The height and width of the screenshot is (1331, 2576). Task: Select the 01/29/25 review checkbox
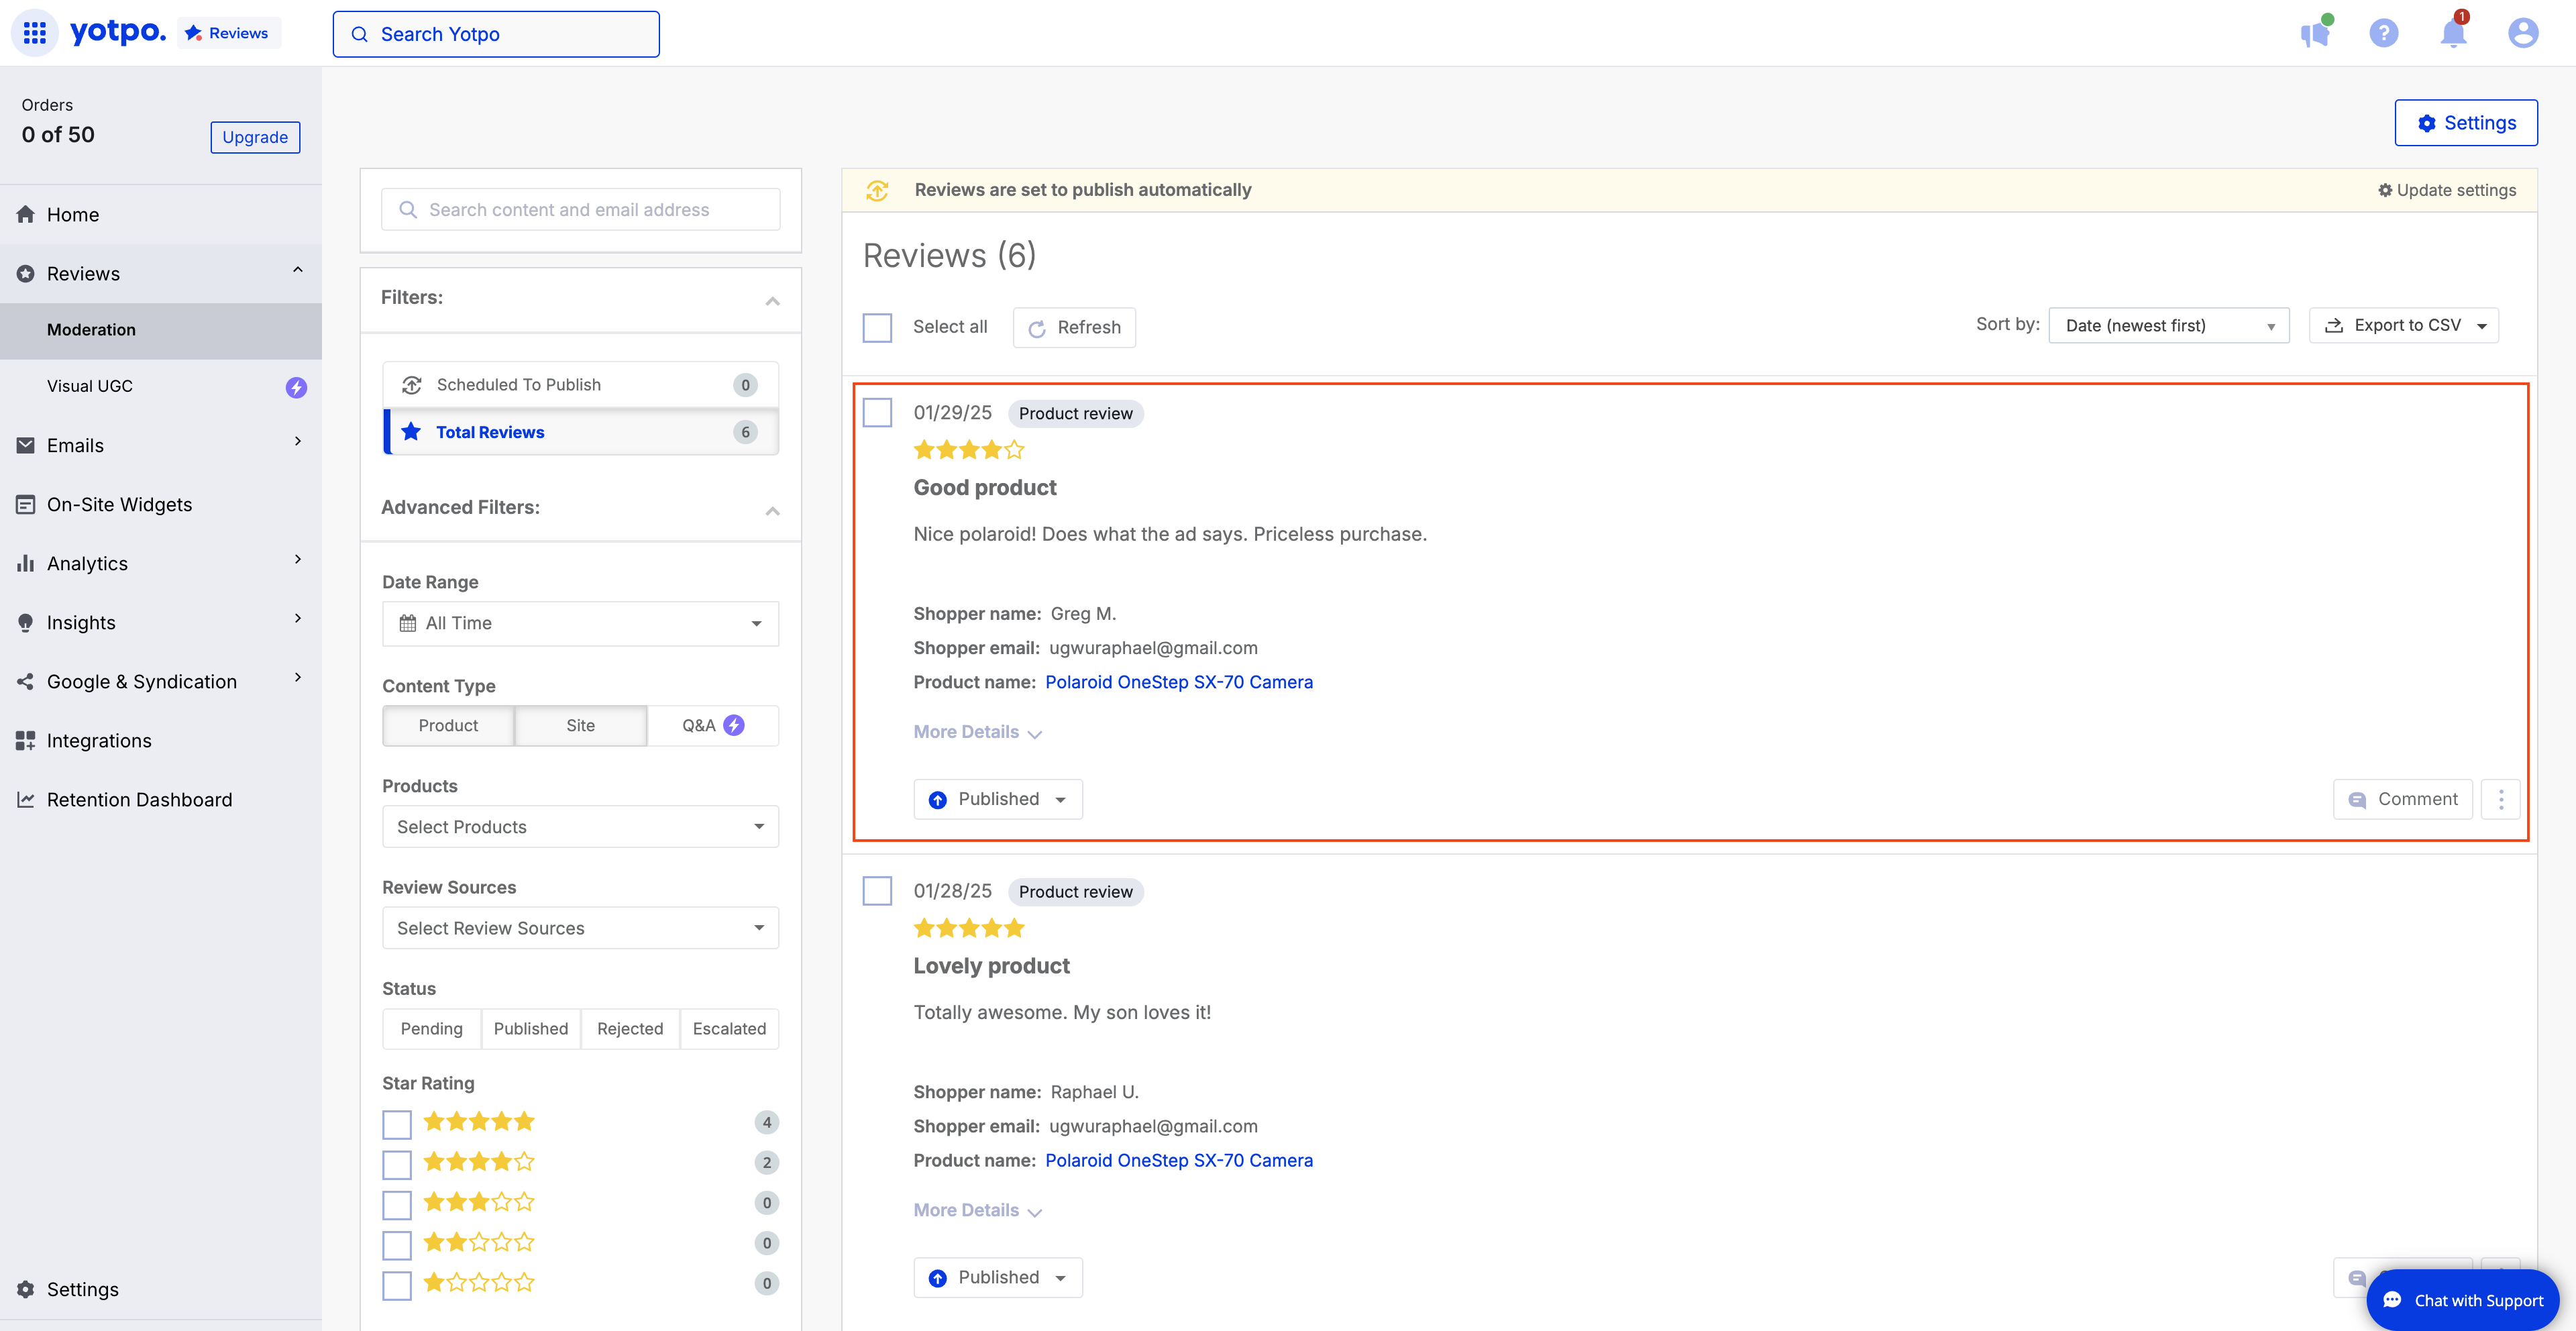pos(877,411)
